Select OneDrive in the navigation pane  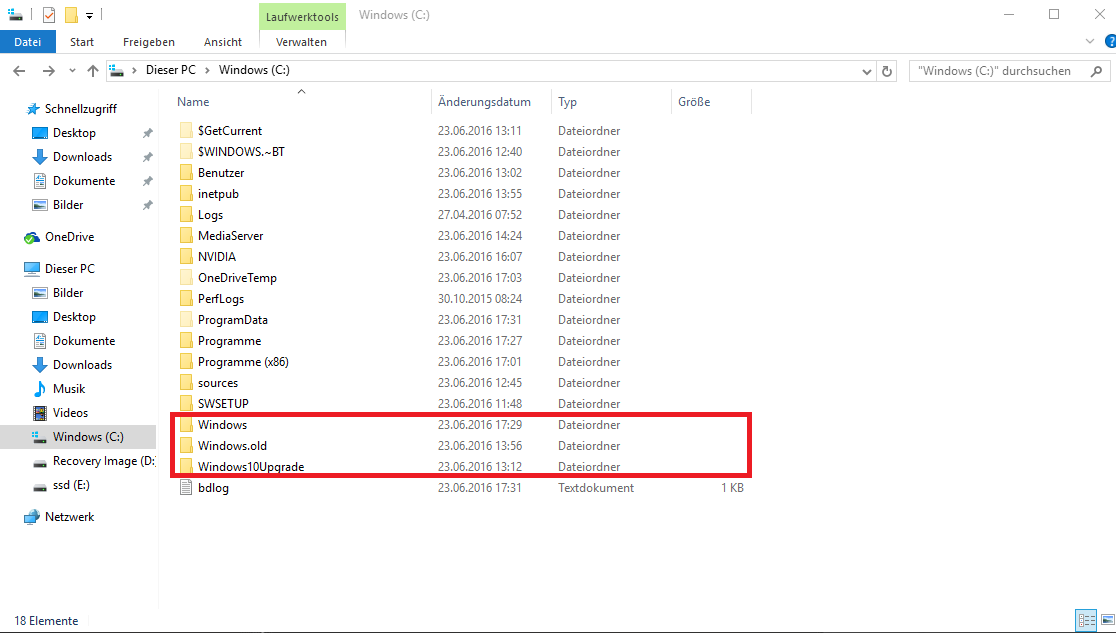click(69, 237)
